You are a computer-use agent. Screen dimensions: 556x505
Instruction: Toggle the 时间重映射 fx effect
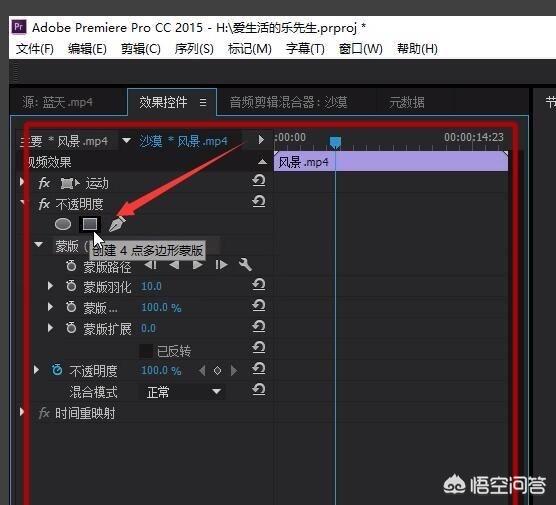pyautogui.click(x=44, y=413)
